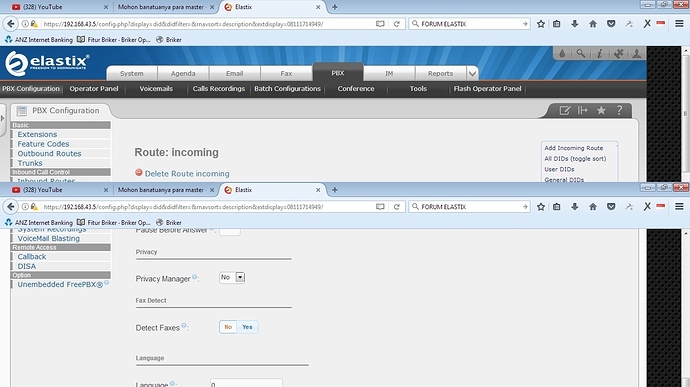Image resolution: width=690 pixels, height=387 pixels.
Task: Open the user profile icon in Elastix header
Action: 637,53
